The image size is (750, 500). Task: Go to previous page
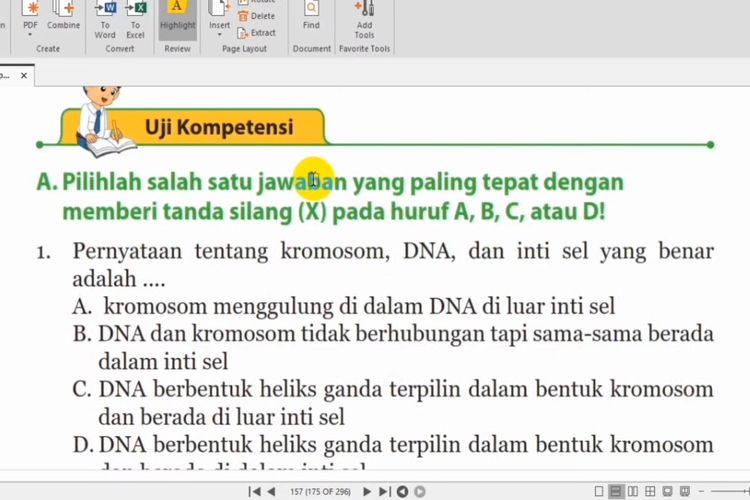click(271, 491)
